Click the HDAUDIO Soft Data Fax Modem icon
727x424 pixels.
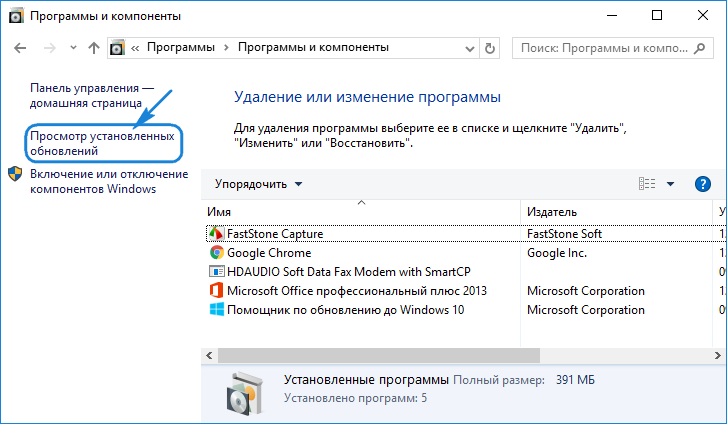[215, 272]
